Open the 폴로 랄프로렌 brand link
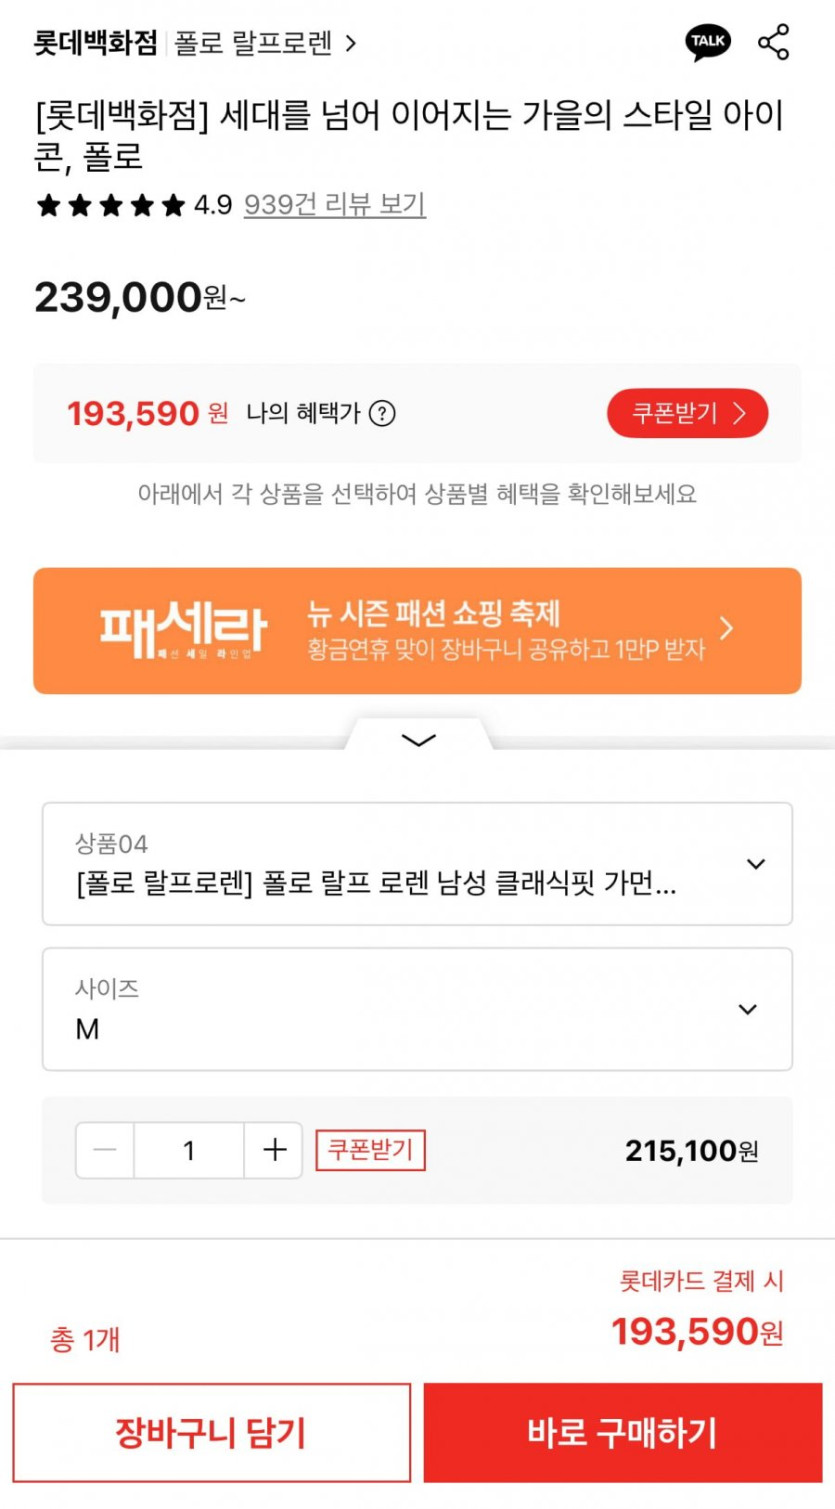Viewport: 835px width, 1509px height. tap(265, 44)
